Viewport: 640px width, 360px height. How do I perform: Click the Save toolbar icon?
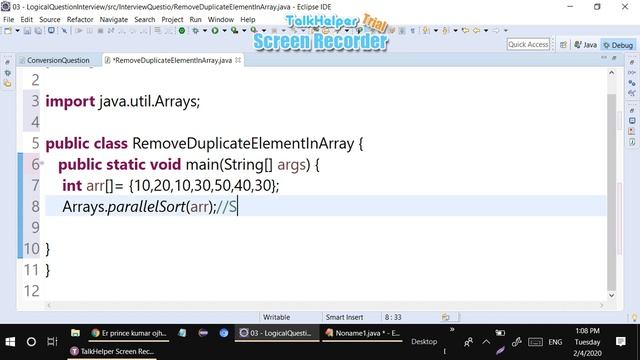[27, 31]
